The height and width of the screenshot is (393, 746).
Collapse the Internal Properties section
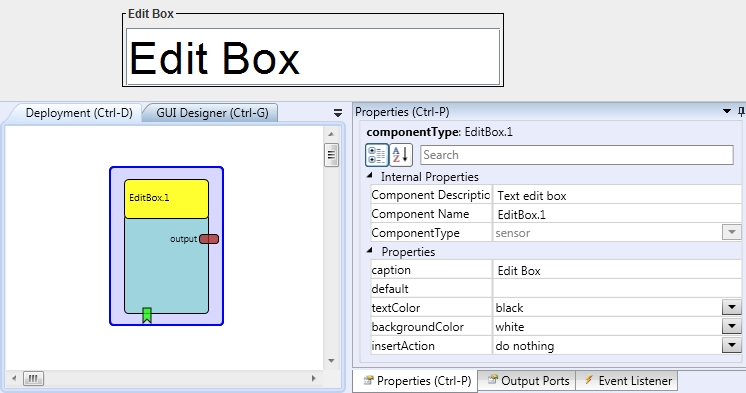click(x=370, y=176)
